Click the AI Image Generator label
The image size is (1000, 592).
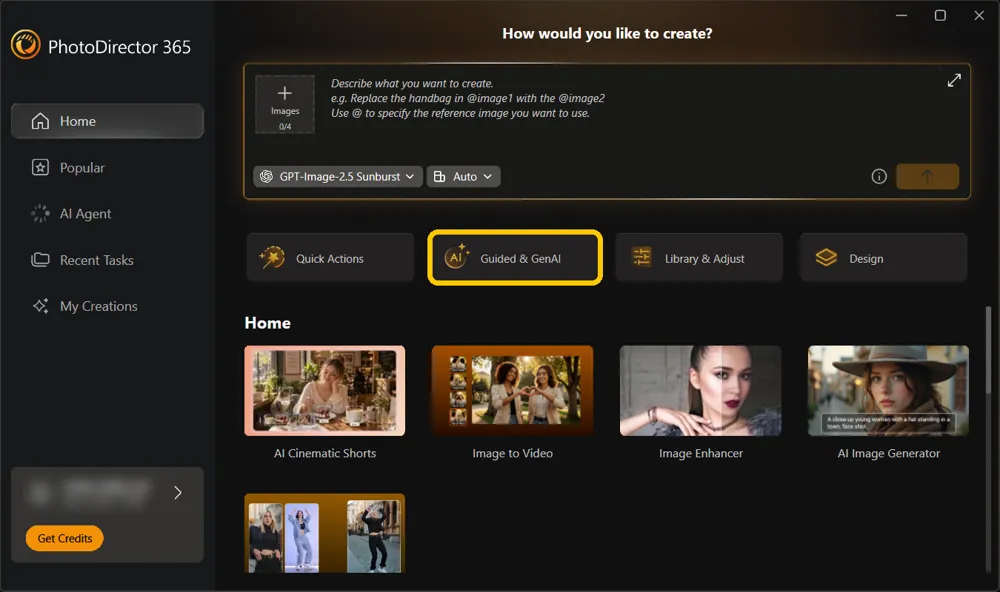[888, 454]
